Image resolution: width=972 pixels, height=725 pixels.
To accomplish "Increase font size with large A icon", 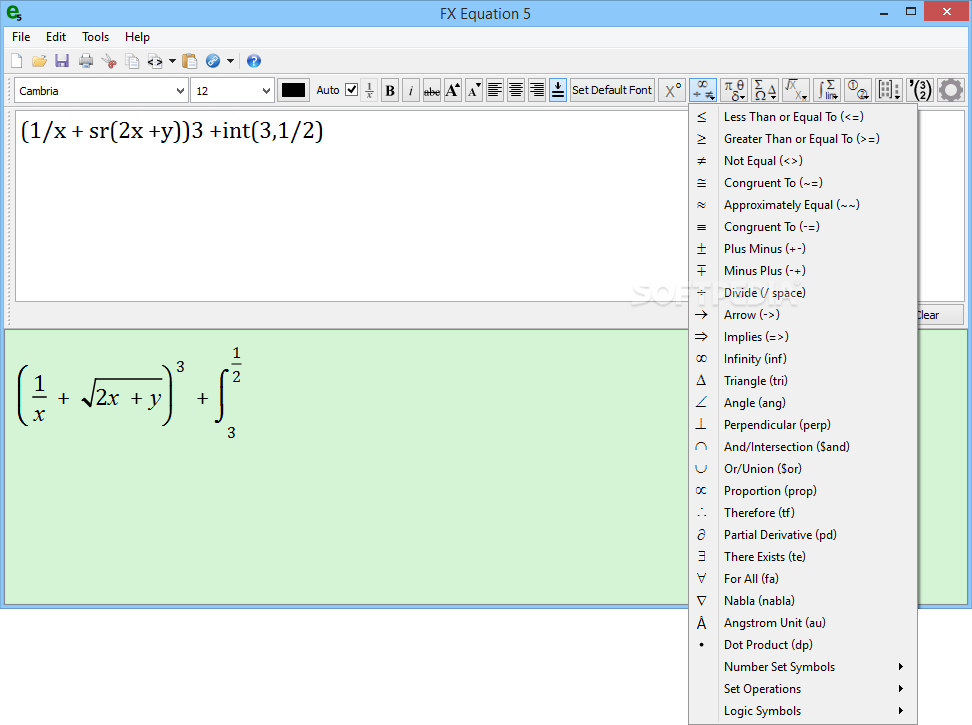I will [453, 90].
